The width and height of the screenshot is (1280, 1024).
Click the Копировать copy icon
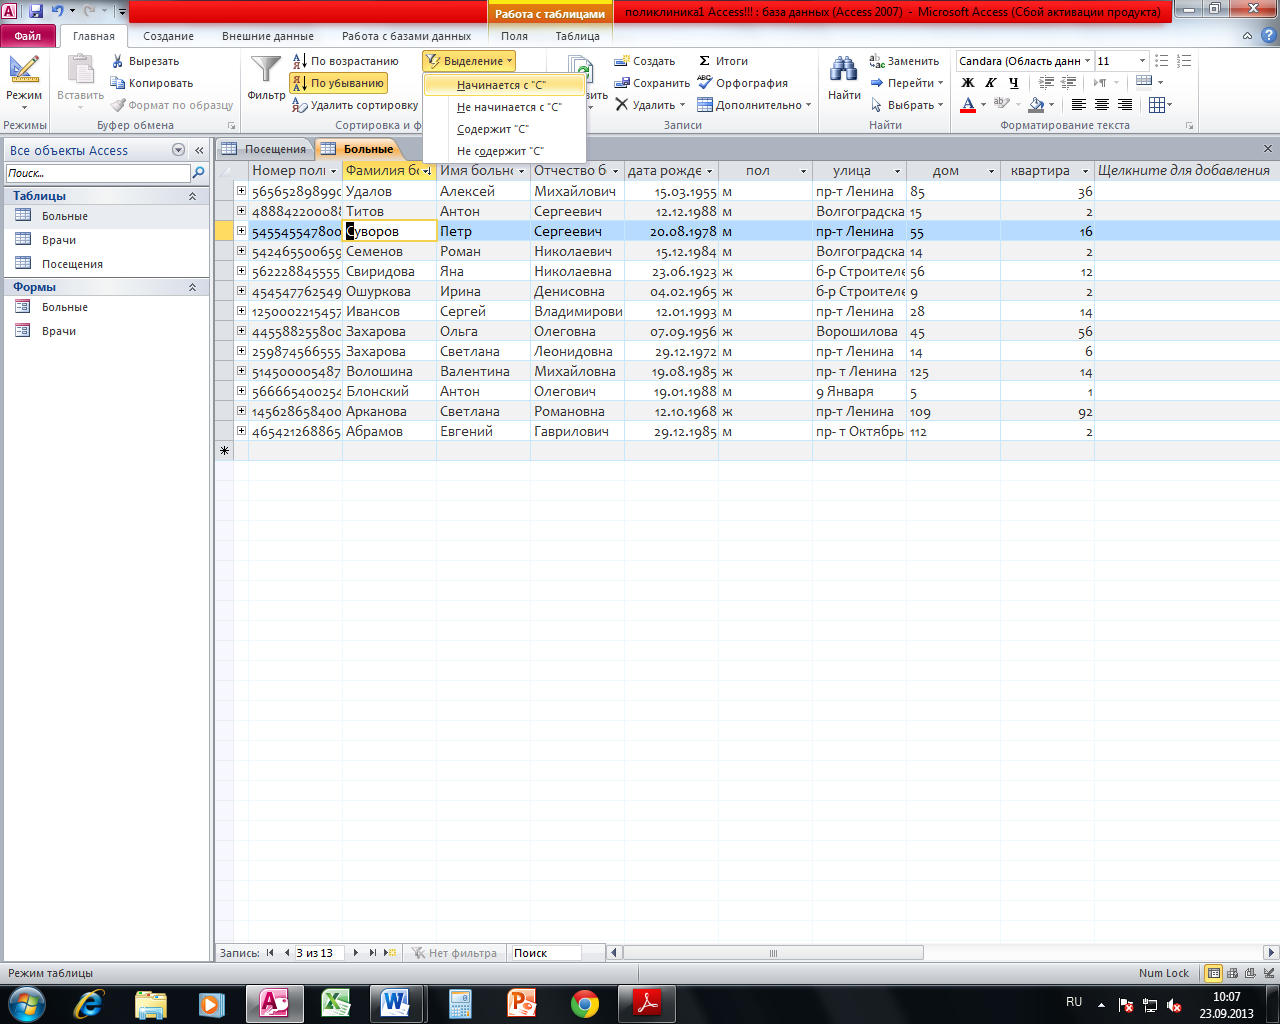coord(118,83)
